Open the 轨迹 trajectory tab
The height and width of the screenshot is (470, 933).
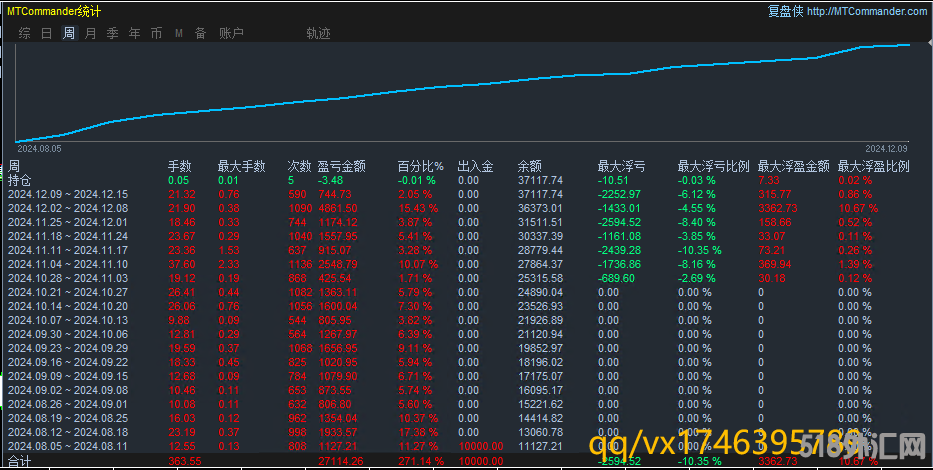[318, 33]
